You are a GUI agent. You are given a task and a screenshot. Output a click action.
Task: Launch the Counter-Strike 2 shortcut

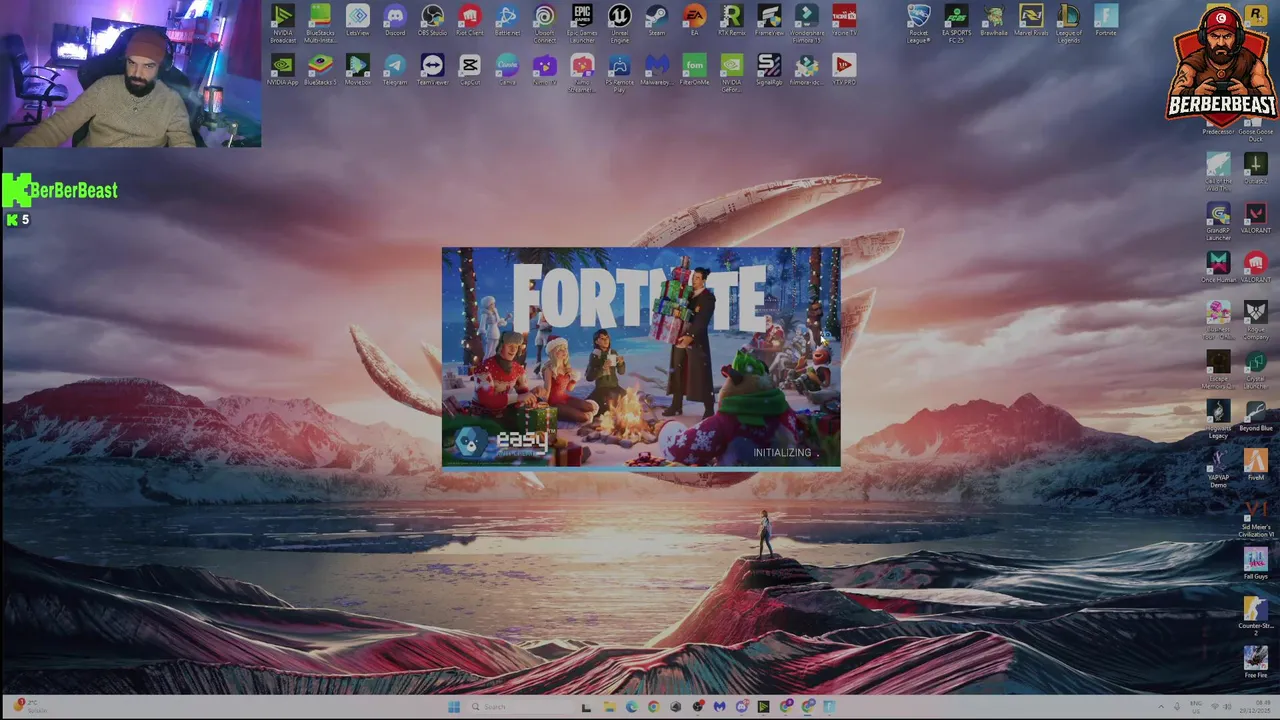pos(1255,617)
